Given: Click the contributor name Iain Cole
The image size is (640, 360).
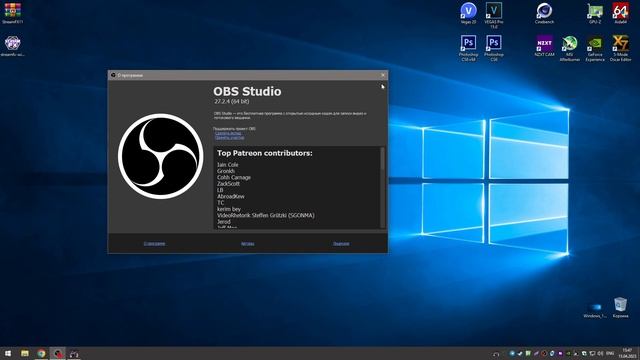Looking at the screenshot, I should pos(227,165).
